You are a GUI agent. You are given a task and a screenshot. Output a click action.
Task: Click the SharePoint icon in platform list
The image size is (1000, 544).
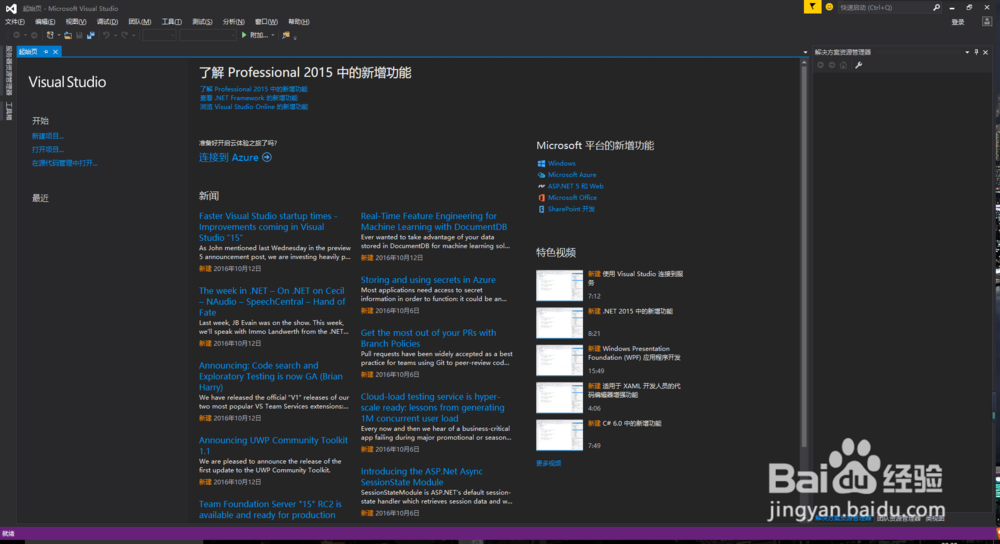pyautogui.click(x=541, y=209)
